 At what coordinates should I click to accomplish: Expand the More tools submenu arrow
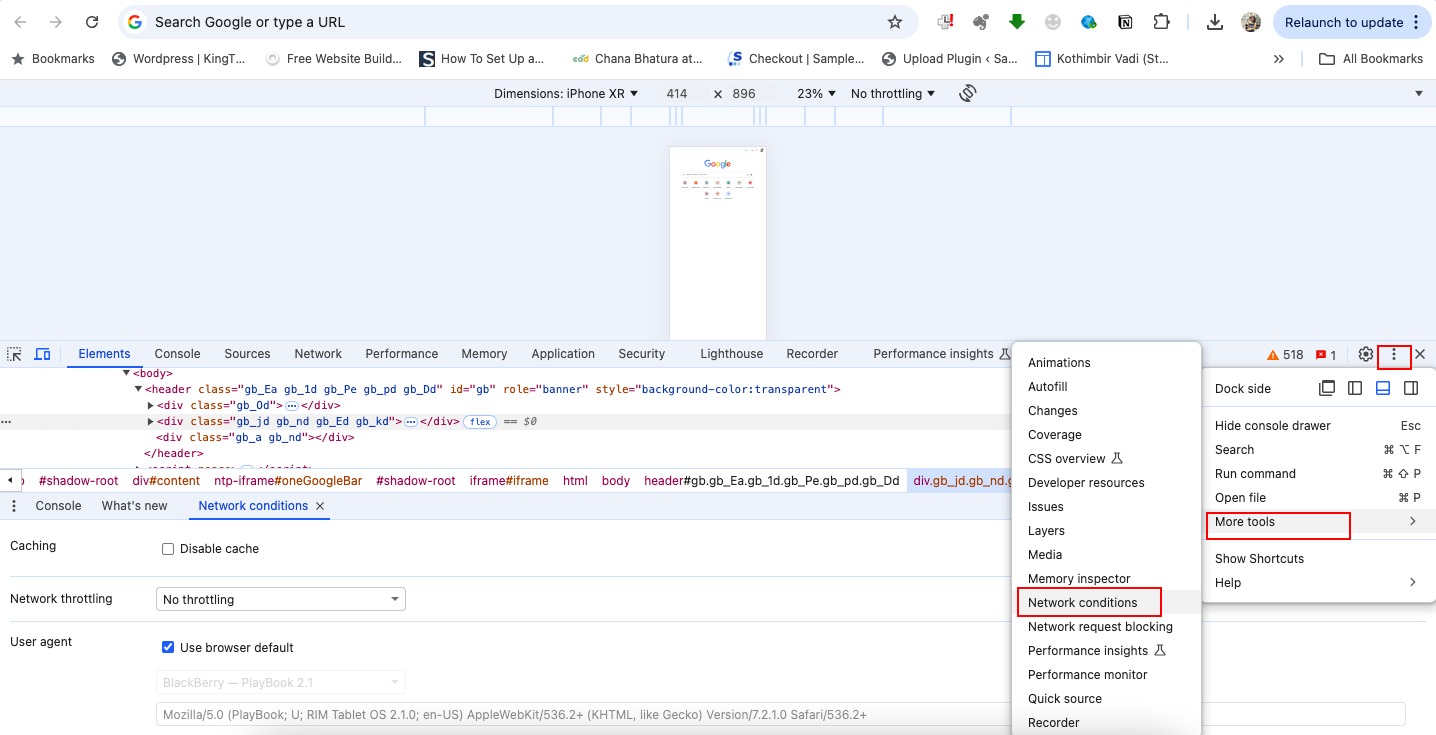point(1413,522)
